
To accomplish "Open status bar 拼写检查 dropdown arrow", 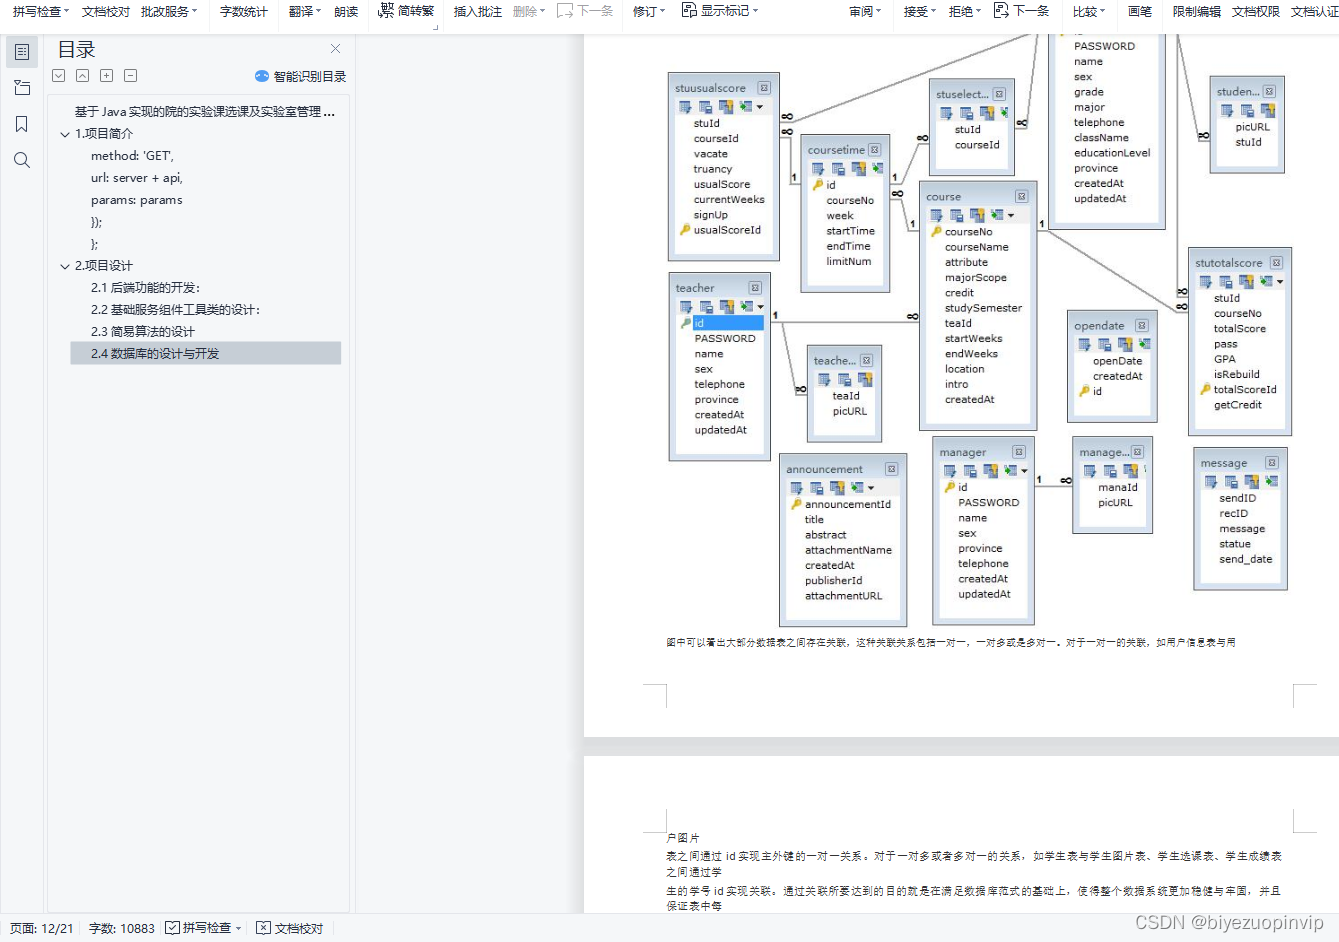I will [x=238, y=928].
